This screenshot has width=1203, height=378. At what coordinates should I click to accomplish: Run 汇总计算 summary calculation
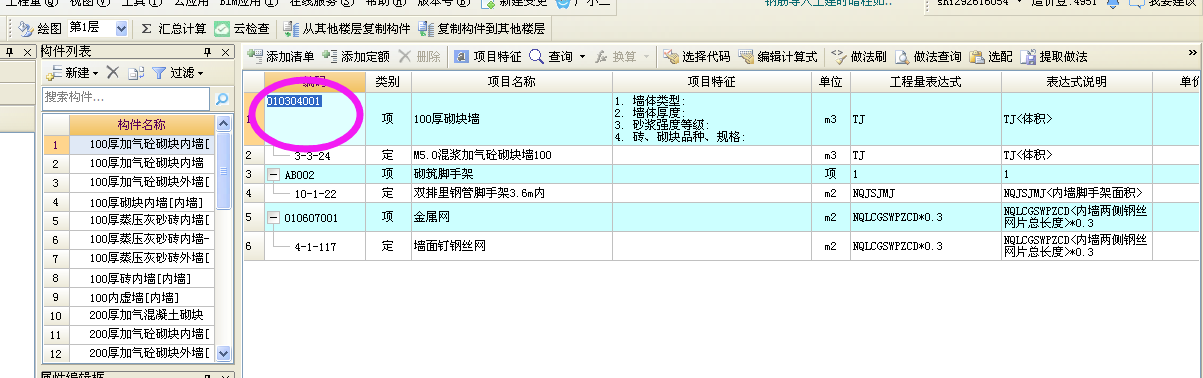pyautogui.click(x=174, y=29)
